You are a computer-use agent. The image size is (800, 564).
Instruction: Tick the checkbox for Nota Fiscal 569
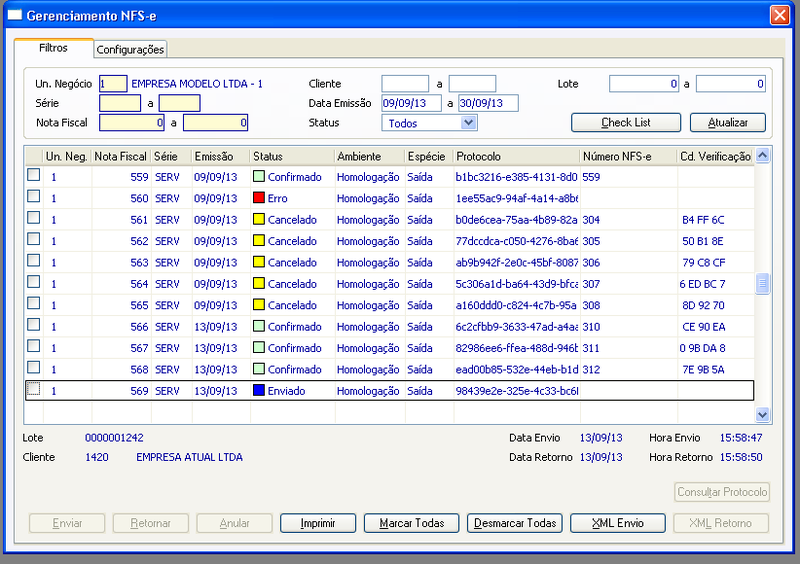[x=34, y=389]
